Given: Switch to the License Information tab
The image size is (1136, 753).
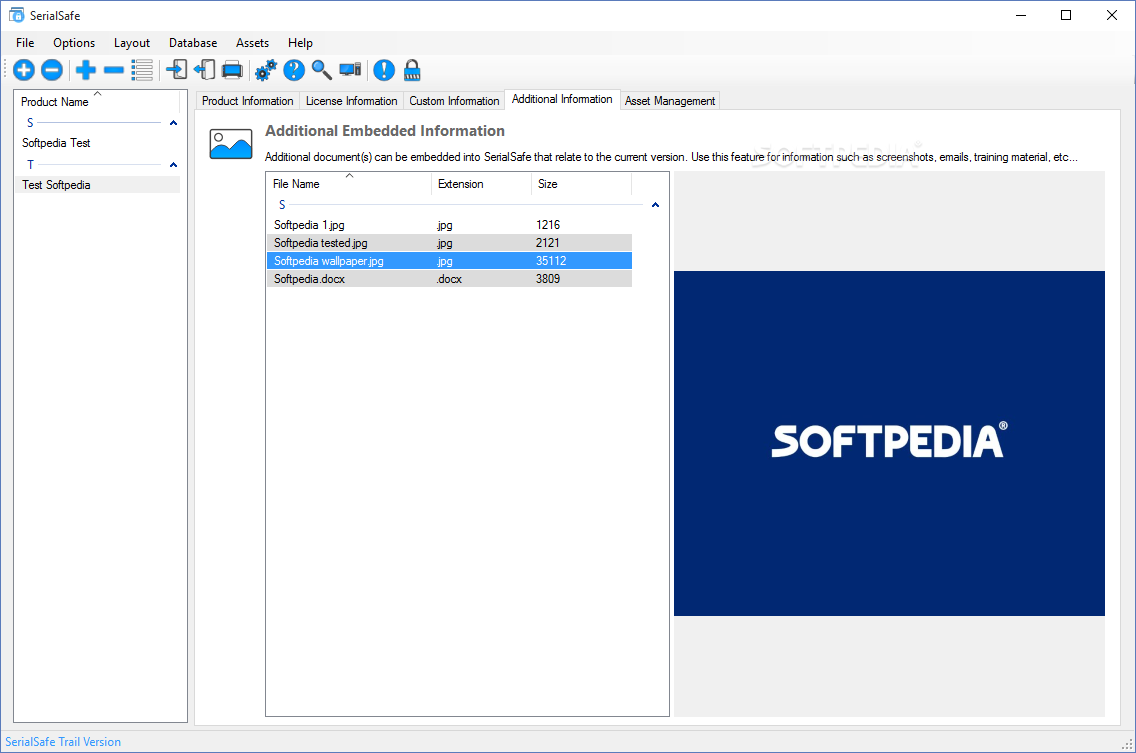Looking at the screenshot, I should point(351,101).
